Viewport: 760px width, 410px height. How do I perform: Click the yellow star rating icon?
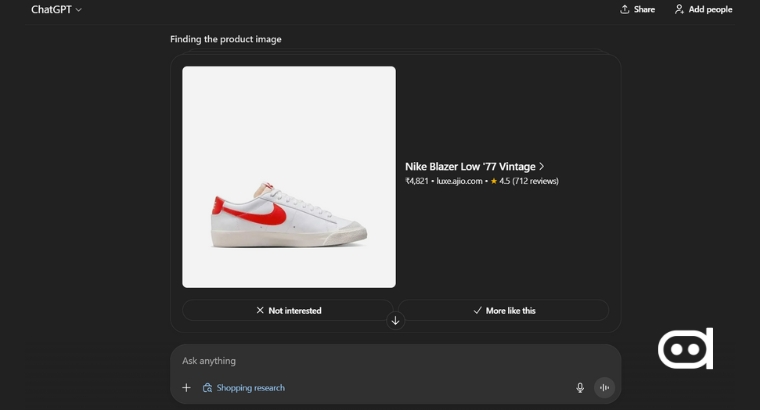click(494, 182)
